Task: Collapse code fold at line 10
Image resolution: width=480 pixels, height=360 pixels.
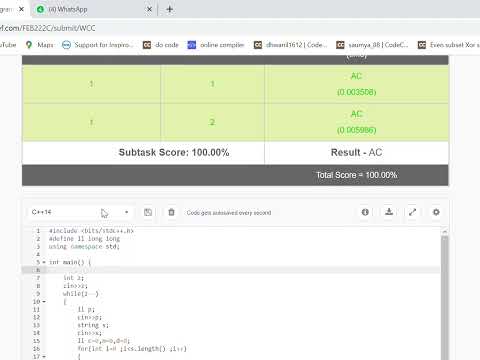Action: point(44,302)
